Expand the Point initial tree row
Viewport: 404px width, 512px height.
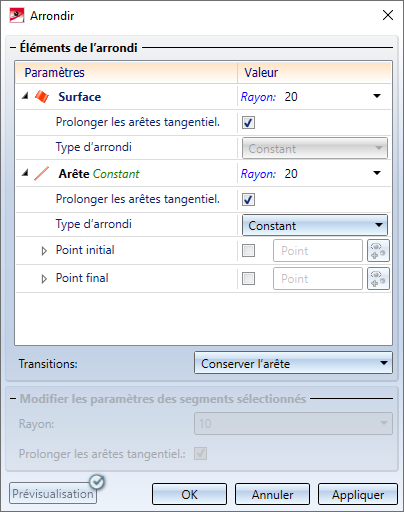44,251
